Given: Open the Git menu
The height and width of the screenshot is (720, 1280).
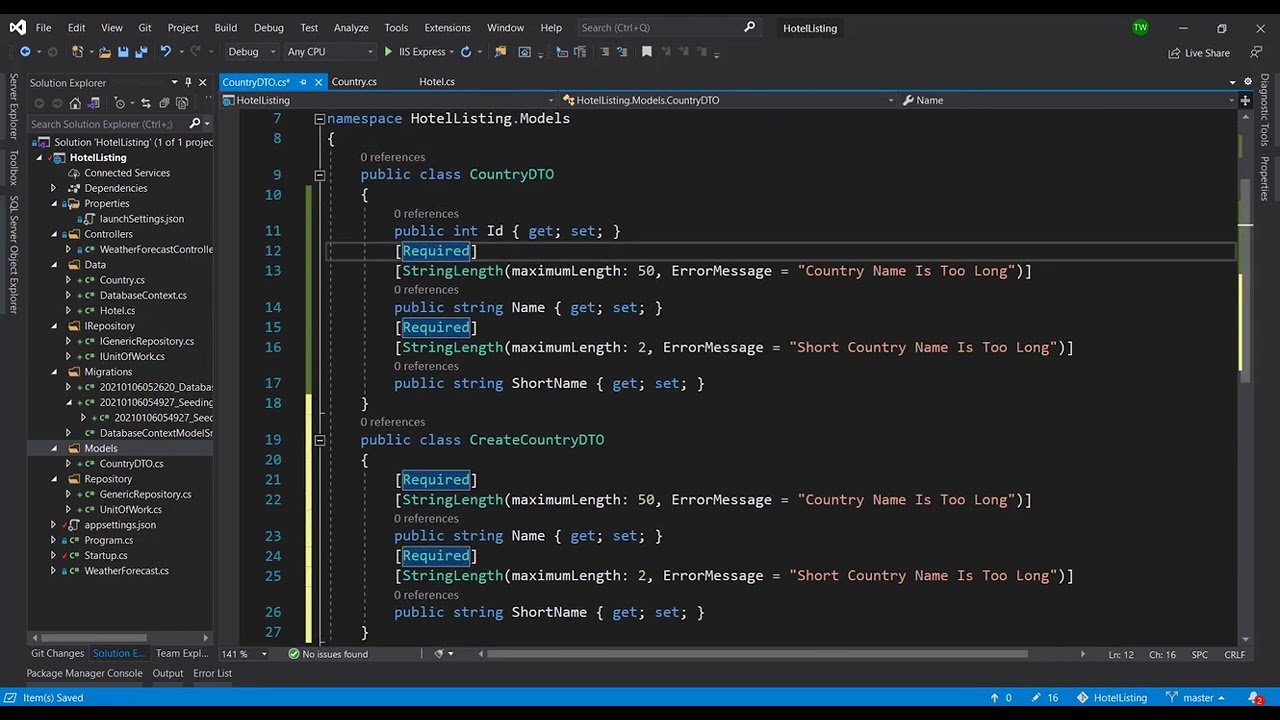Looking at the screenshot, I should [x=145, y=27].
